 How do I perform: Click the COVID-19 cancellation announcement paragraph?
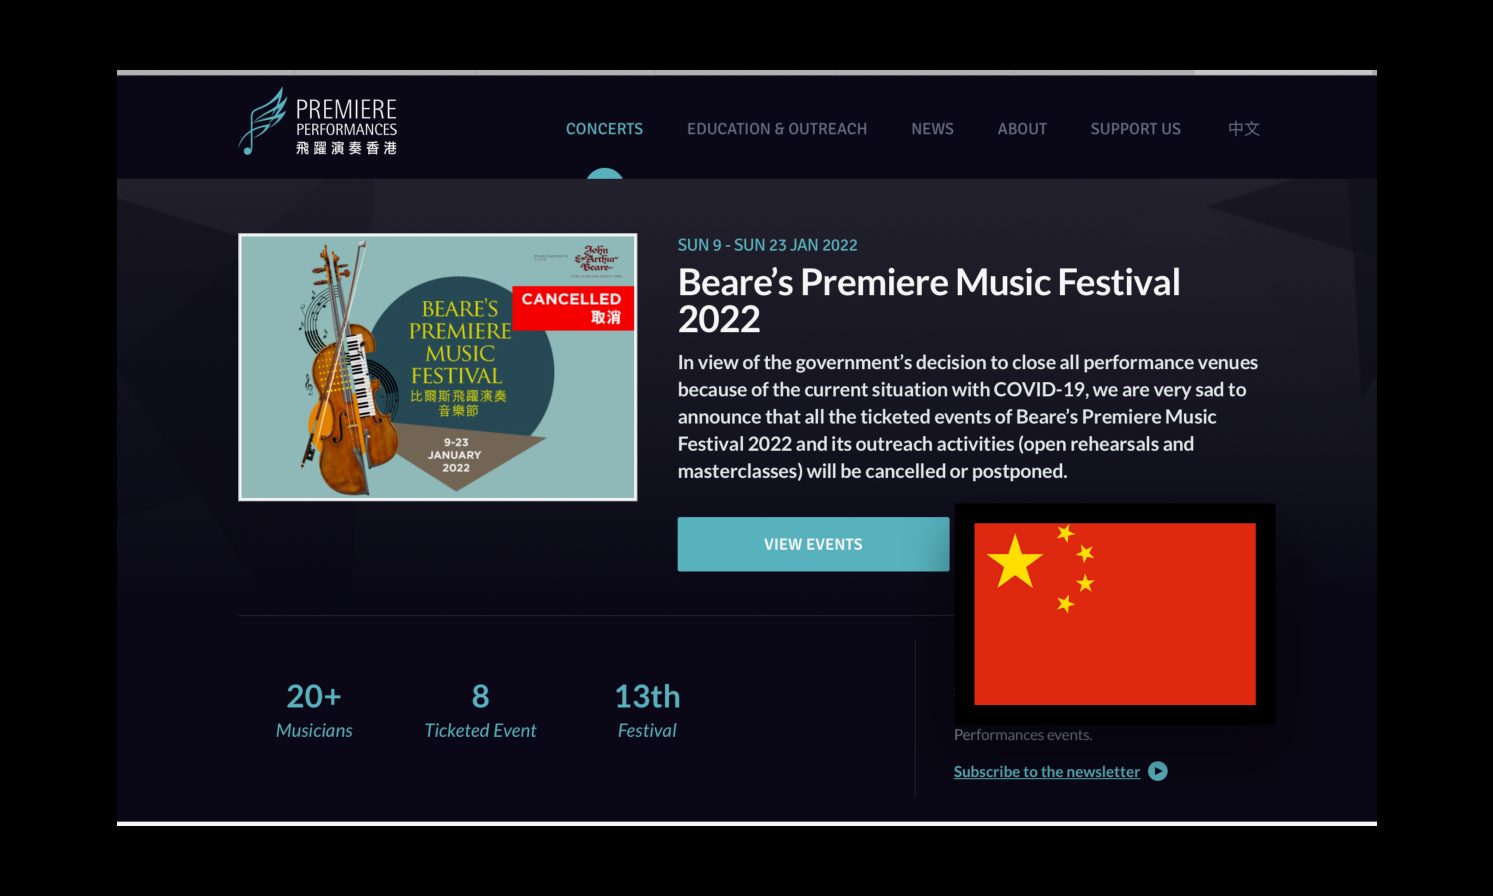[968, 417]
